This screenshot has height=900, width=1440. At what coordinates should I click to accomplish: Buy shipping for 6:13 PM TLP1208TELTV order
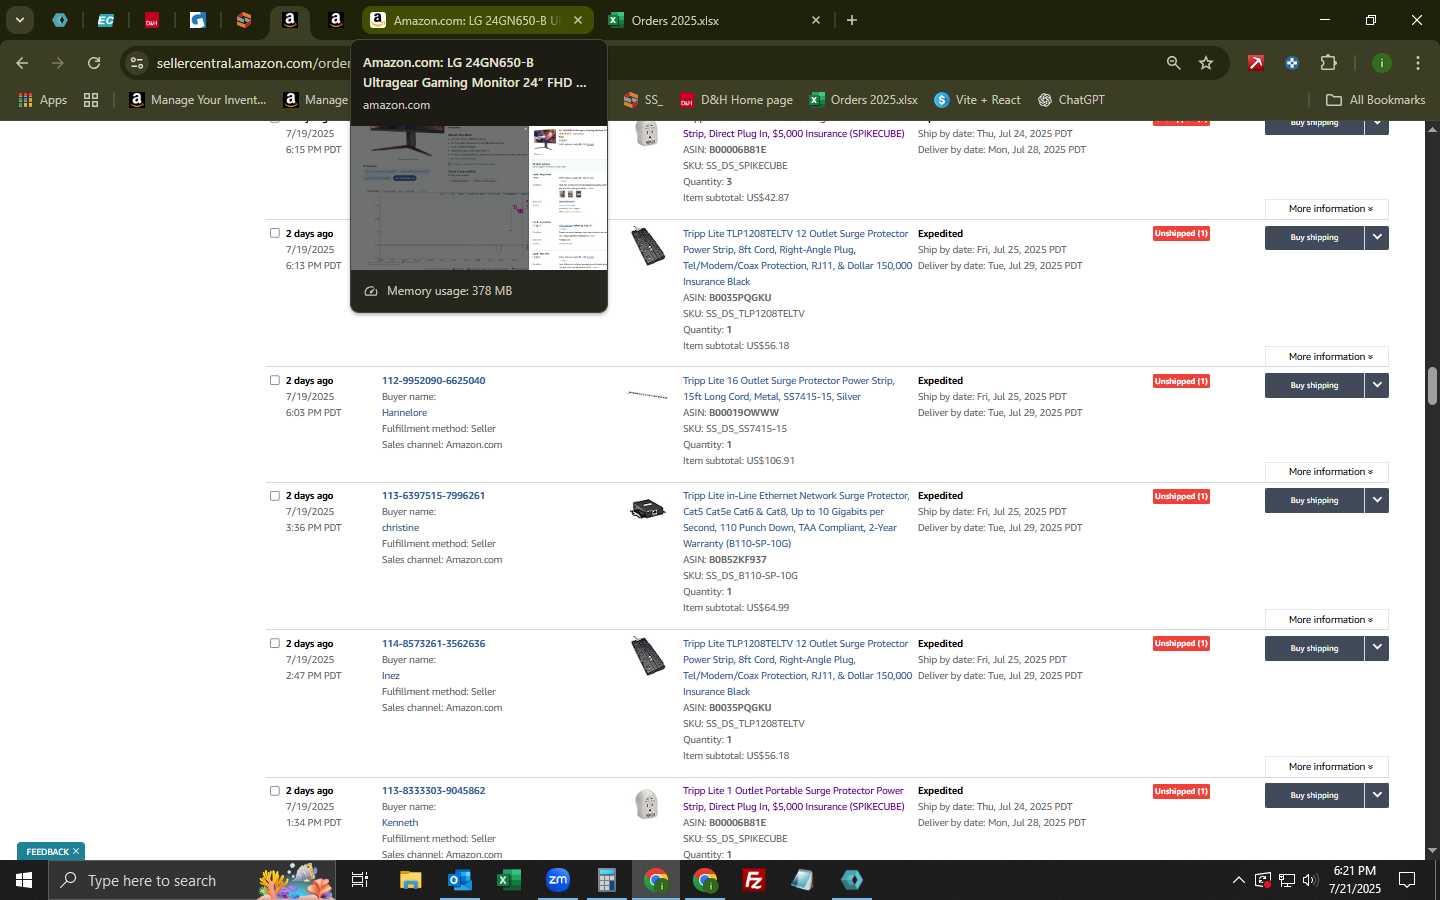tap(1314, 238)
